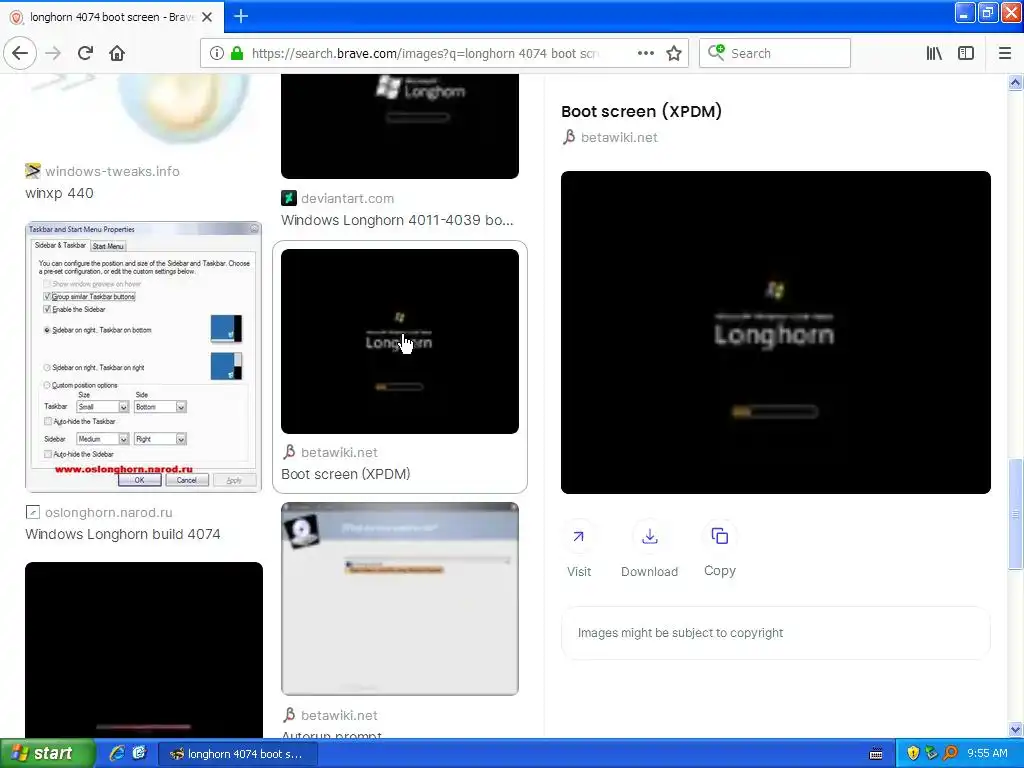This screenshot has height=768, width=1024.
Task: Click the oslonghorn.narod.ru source link
Action: [x=108, y=512]
